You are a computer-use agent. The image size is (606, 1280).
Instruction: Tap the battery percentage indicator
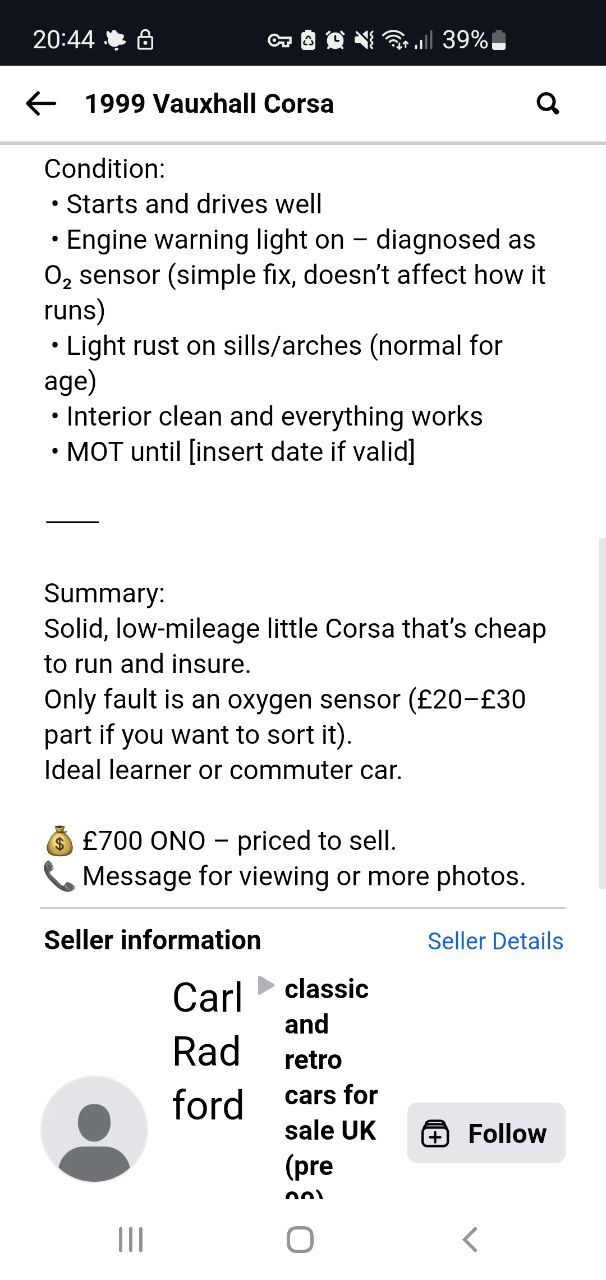pos(465,40)
